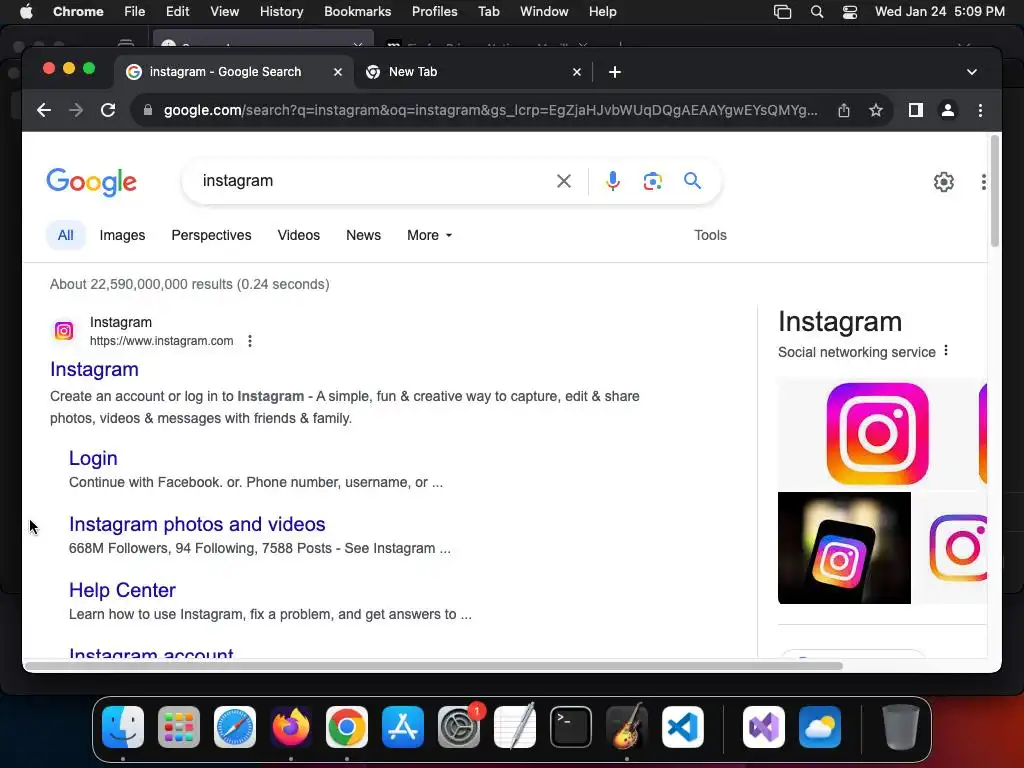Go back to previous page in Chrome
Screen dimensions: 1024x768
(x=44, y=110)
